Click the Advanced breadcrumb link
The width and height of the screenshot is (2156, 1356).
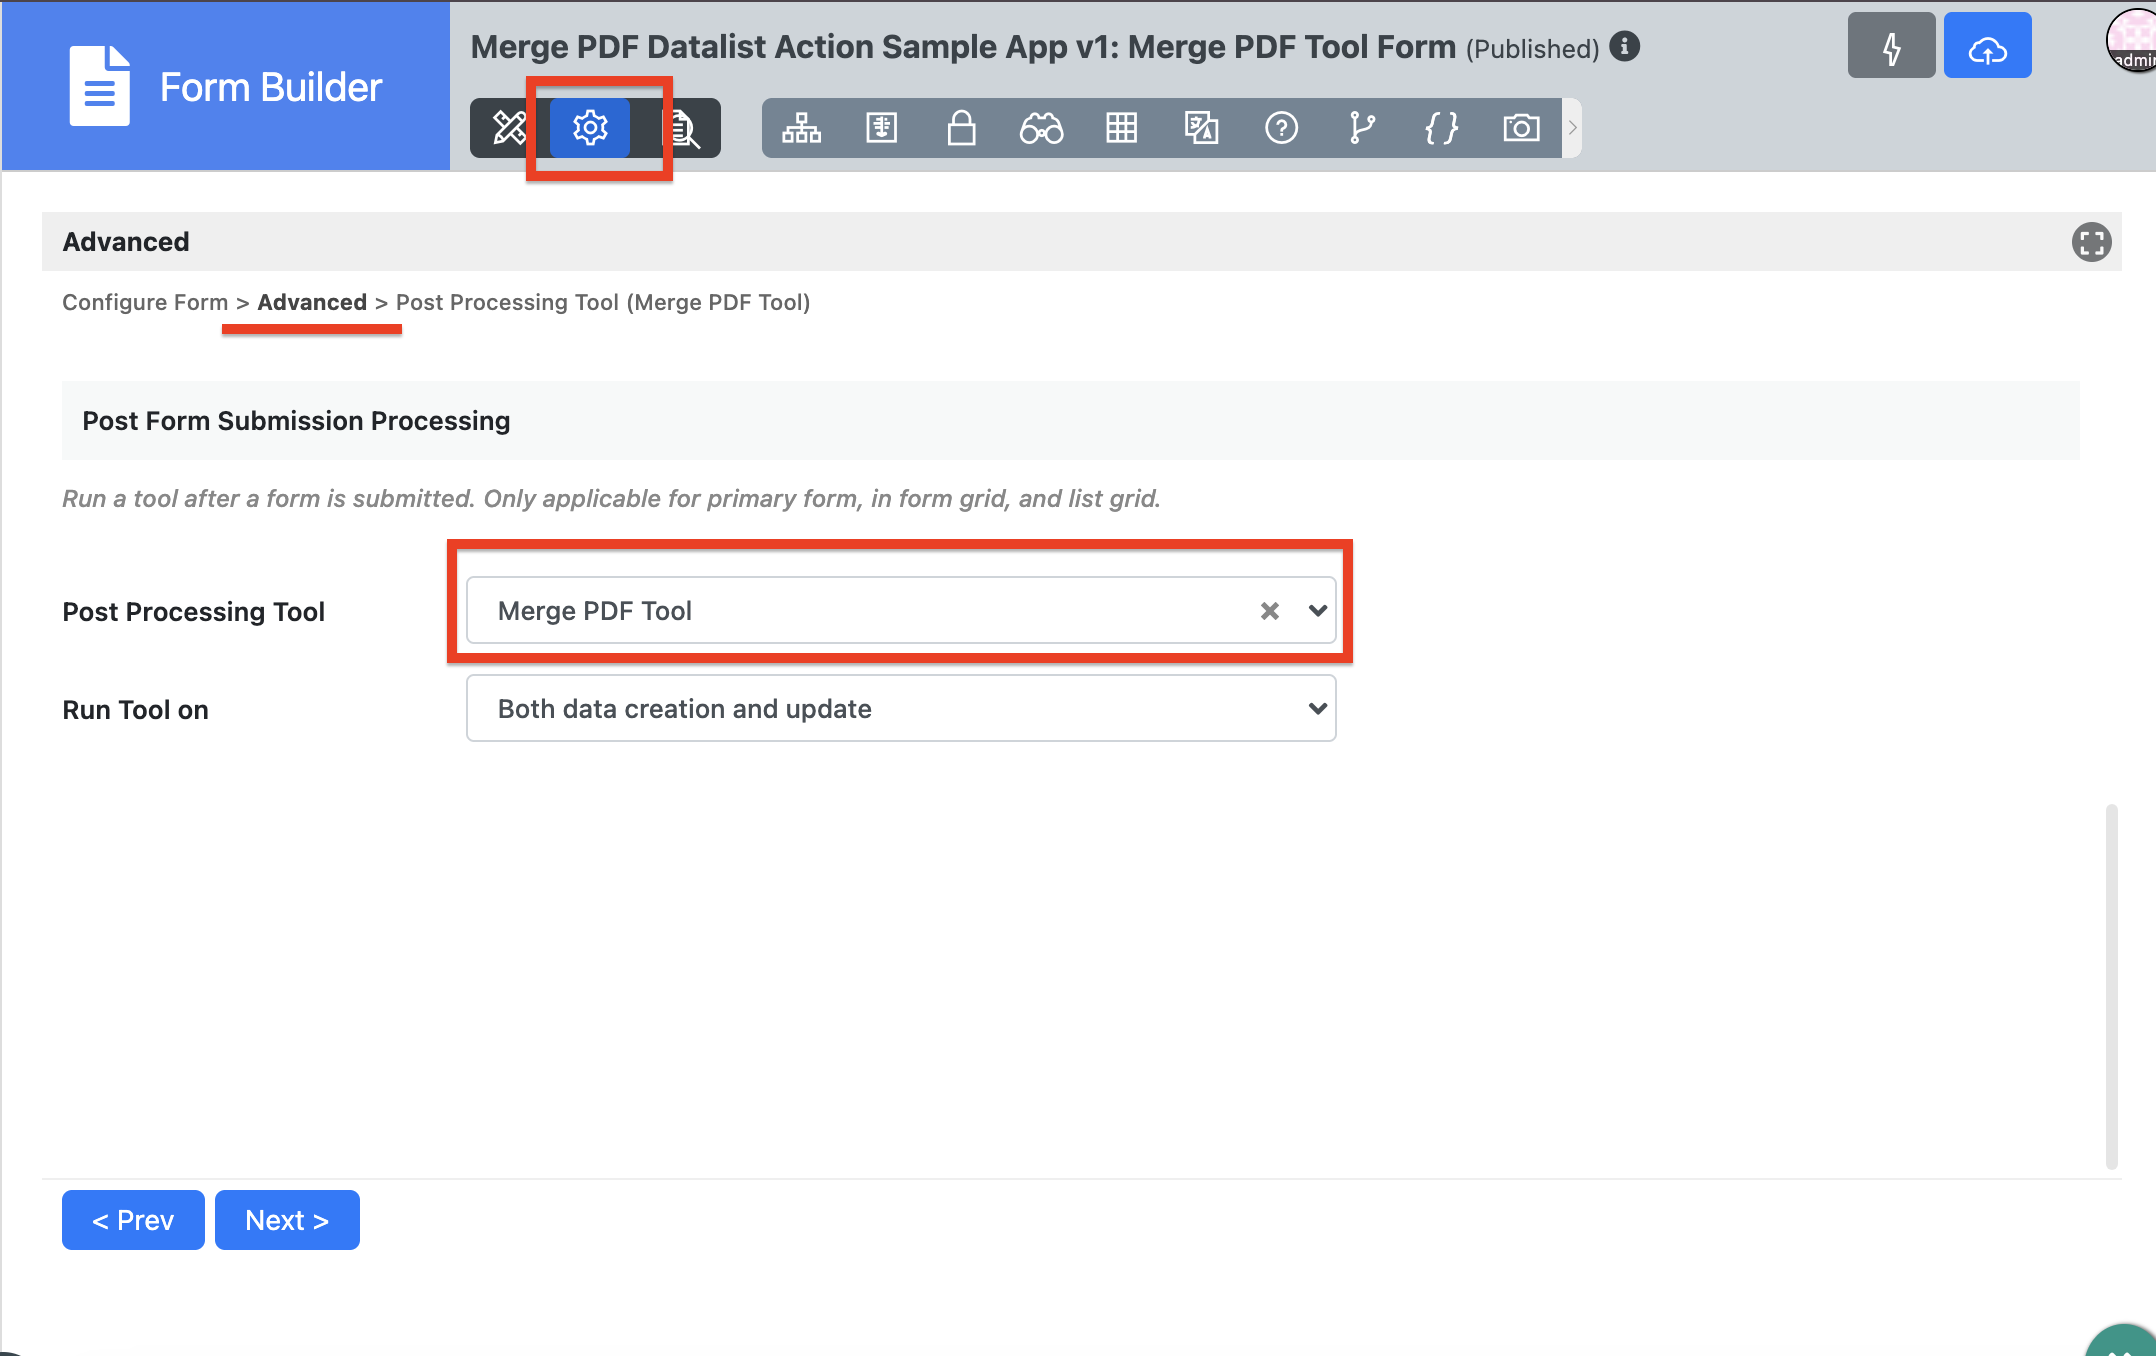tap(312, 302)
